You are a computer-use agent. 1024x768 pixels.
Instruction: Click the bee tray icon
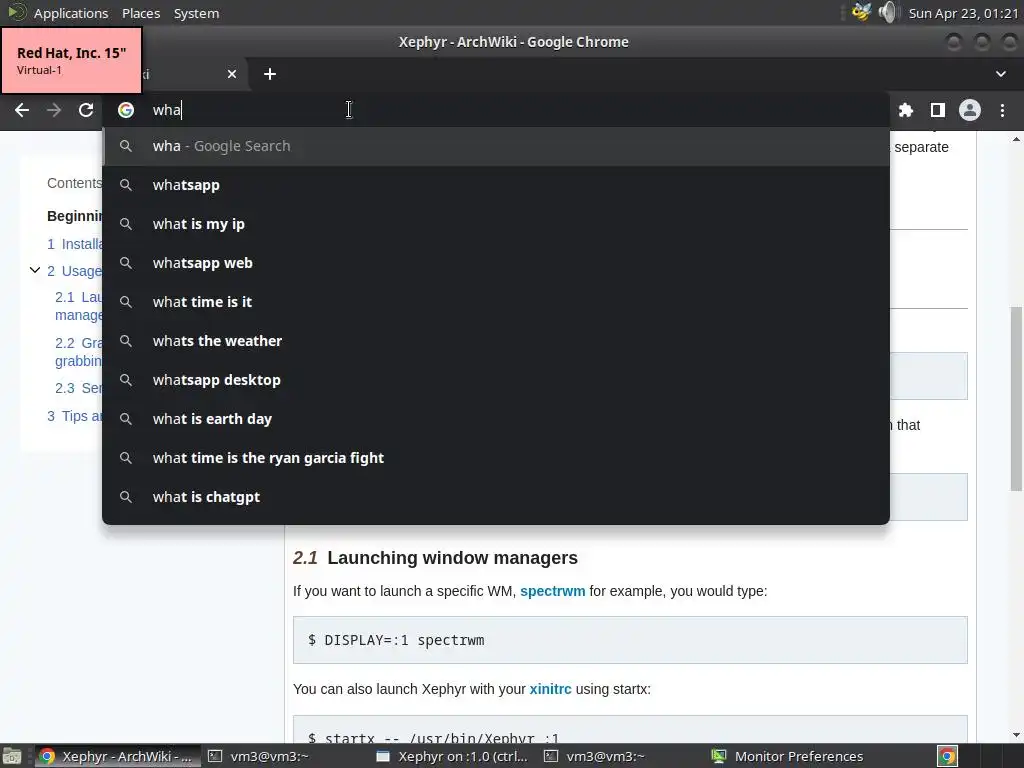tap(861, 12)
